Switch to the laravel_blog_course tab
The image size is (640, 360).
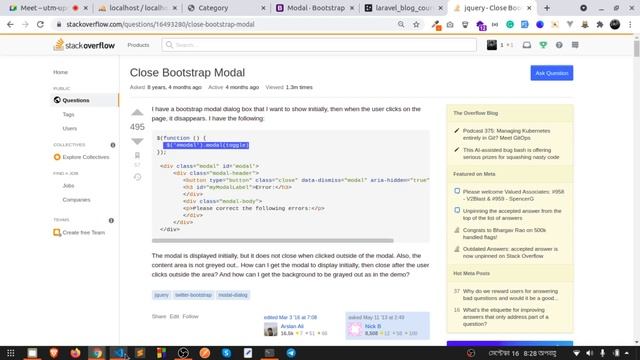point(403,8)
